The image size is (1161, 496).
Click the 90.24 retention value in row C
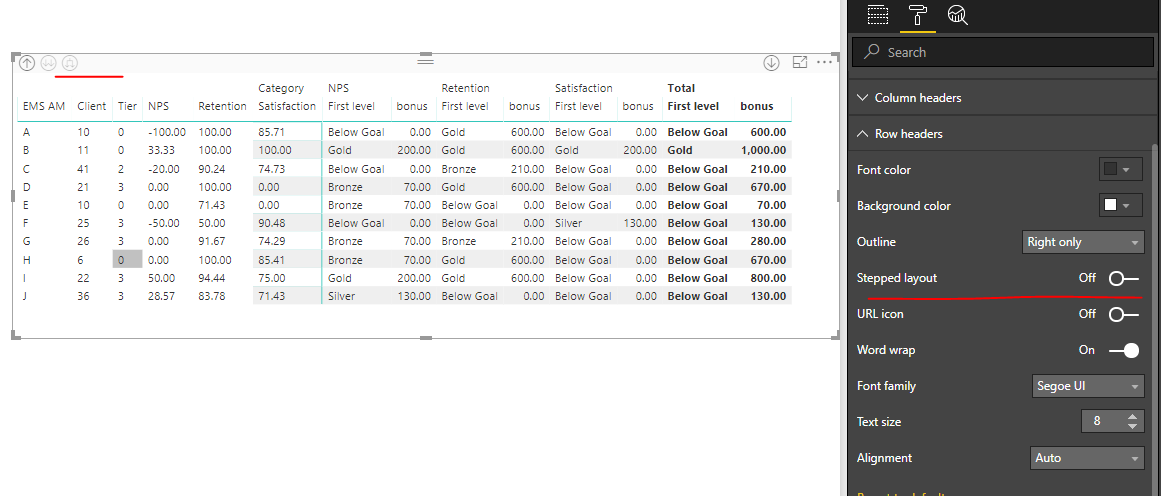pyautogui.click(x=211, y=169)
